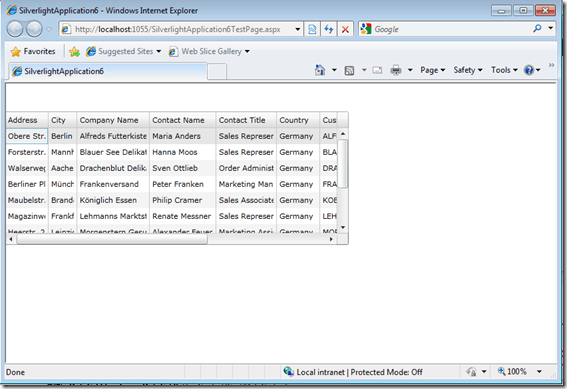The image size is (567, 389).
Task: Select the Blauer See Delikat cell
Action: pos(113,152)
